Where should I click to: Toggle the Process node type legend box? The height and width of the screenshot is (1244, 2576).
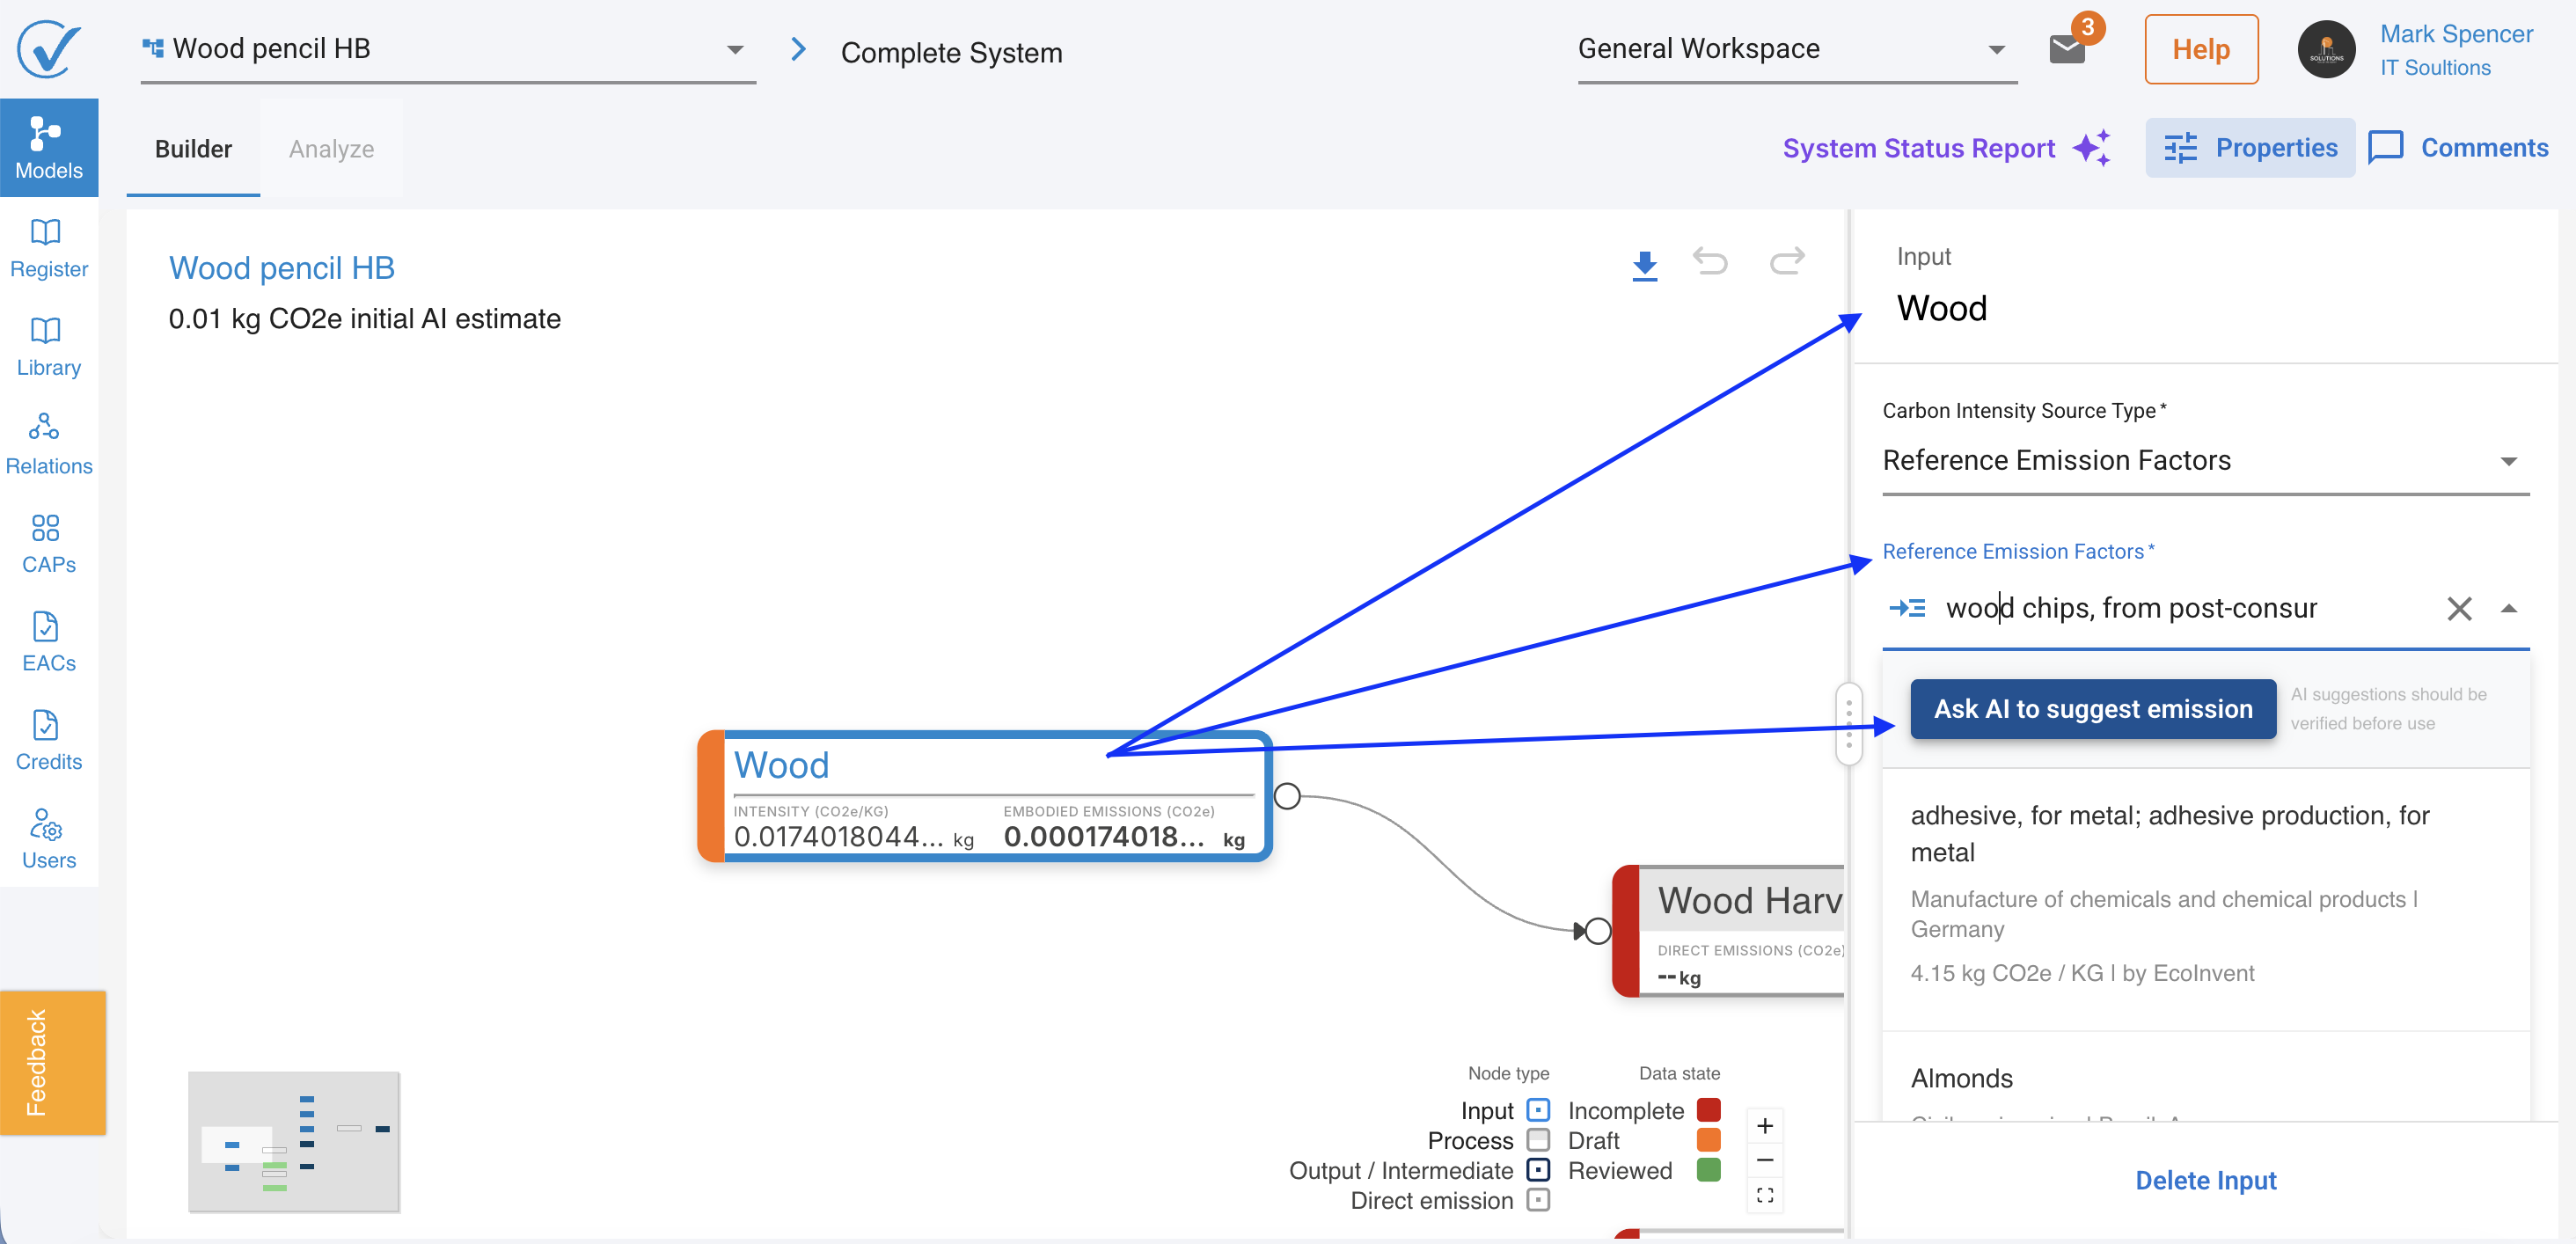pyautogui.click(x=1539, y=1140)
